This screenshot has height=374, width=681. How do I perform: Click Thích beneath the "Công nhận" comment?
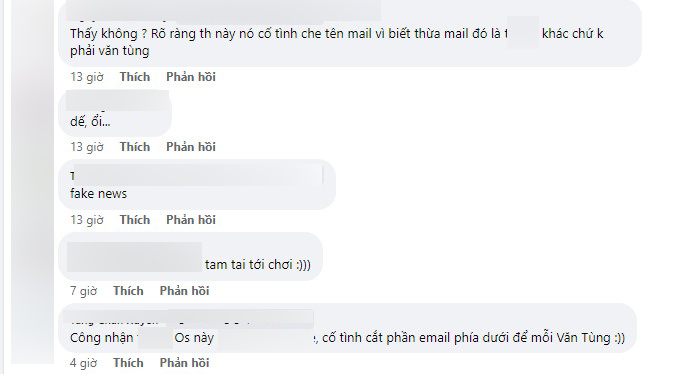(128, 363)
